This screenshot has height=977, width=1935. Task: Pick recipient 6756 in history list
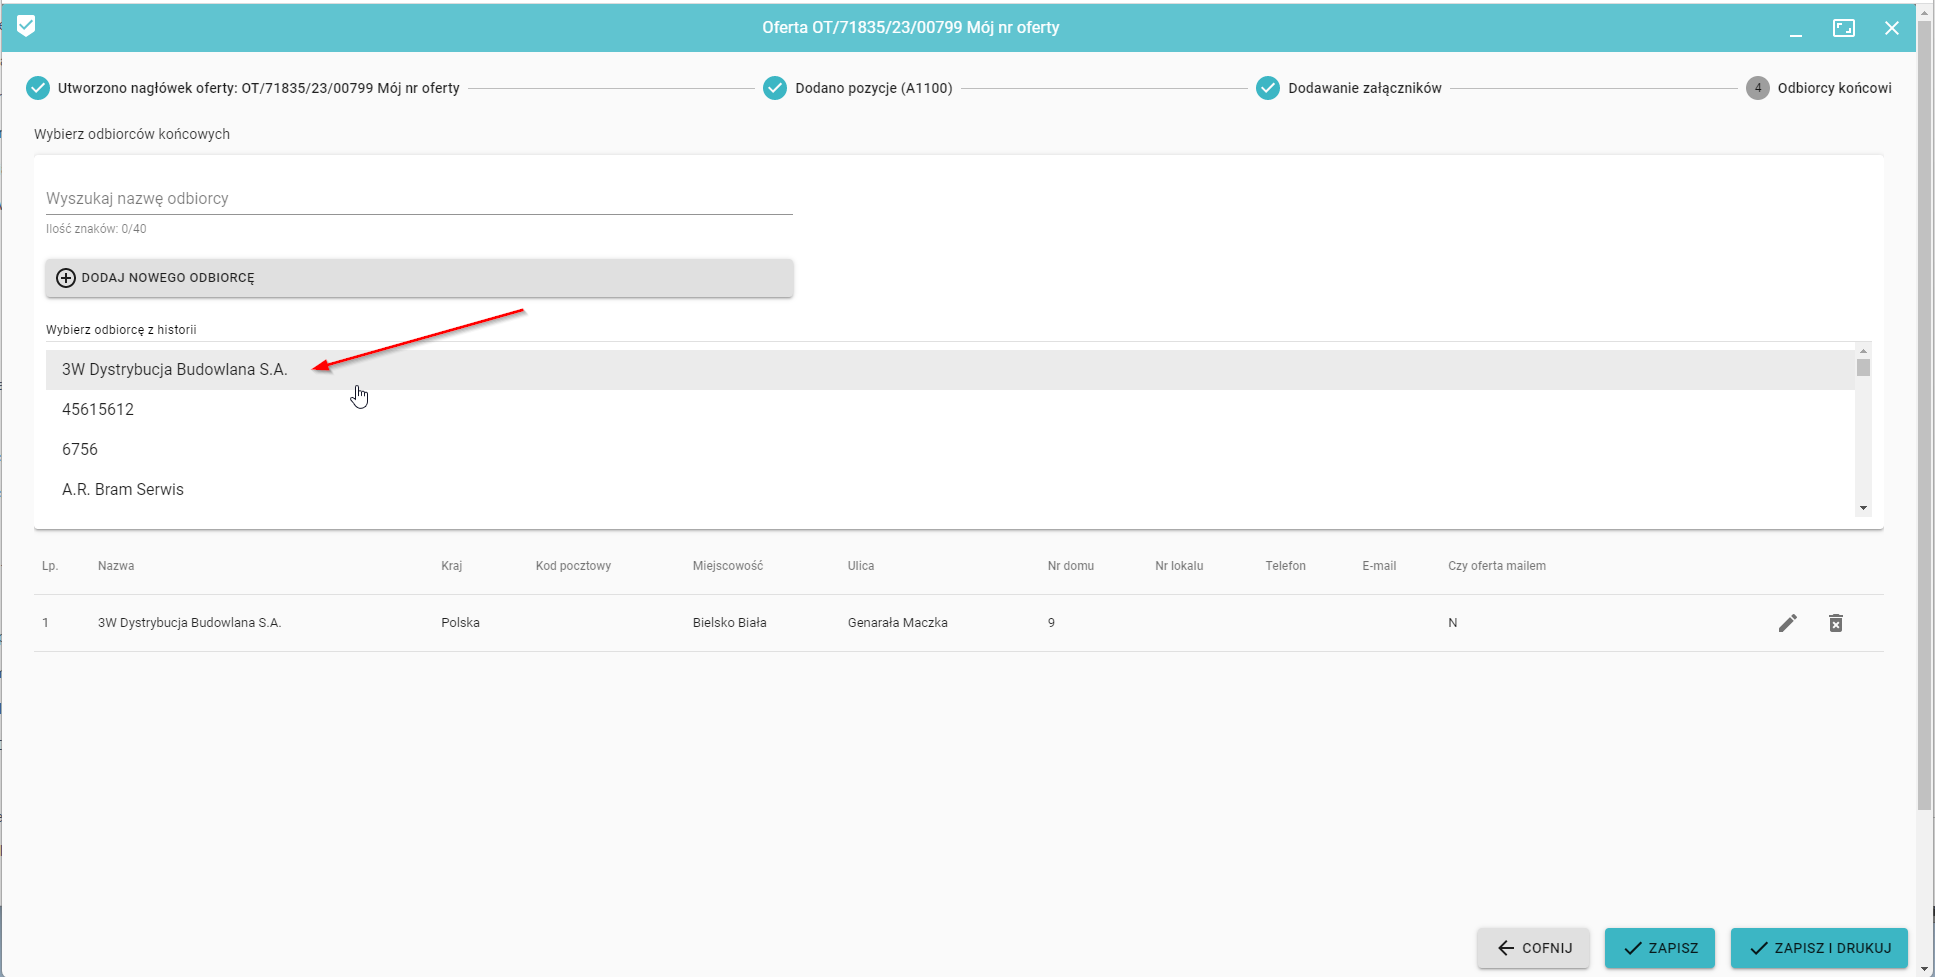80,450
